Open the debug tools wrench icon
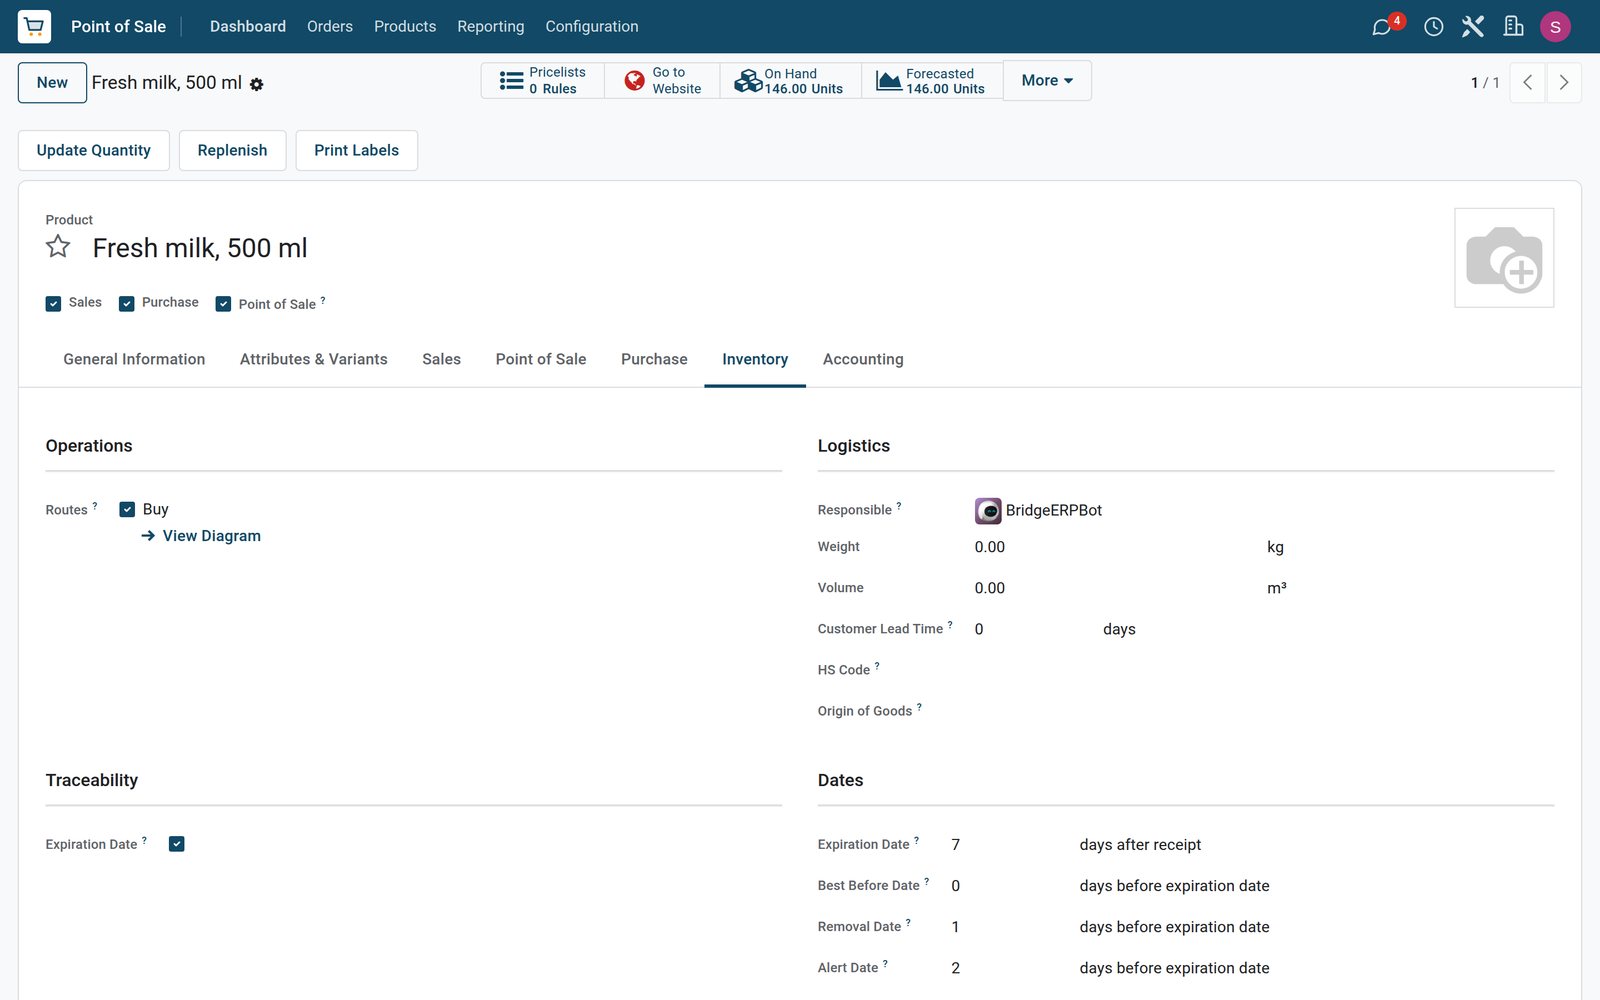This screenshot has width=1600, height=1000. tap(1473, 27)
